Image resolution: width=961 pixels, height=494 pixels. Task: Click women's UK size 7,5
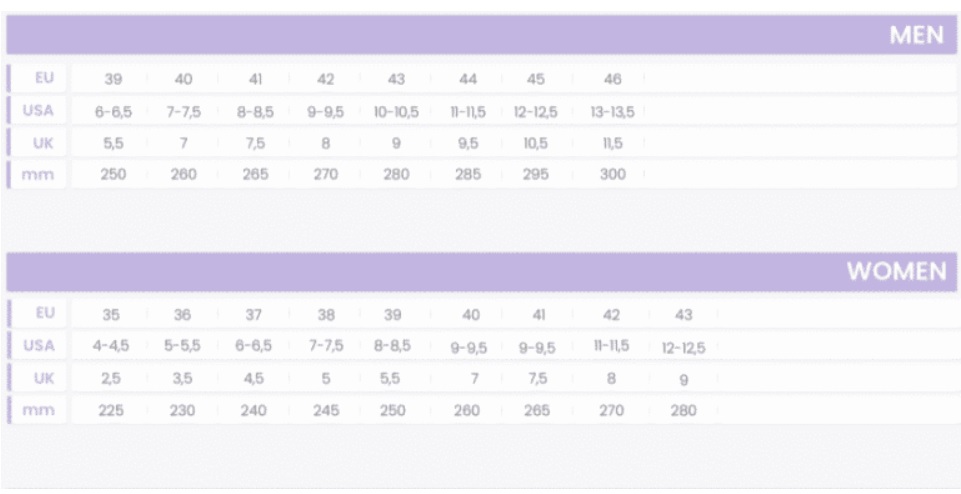pyautogui.click(x=537, y=379)
